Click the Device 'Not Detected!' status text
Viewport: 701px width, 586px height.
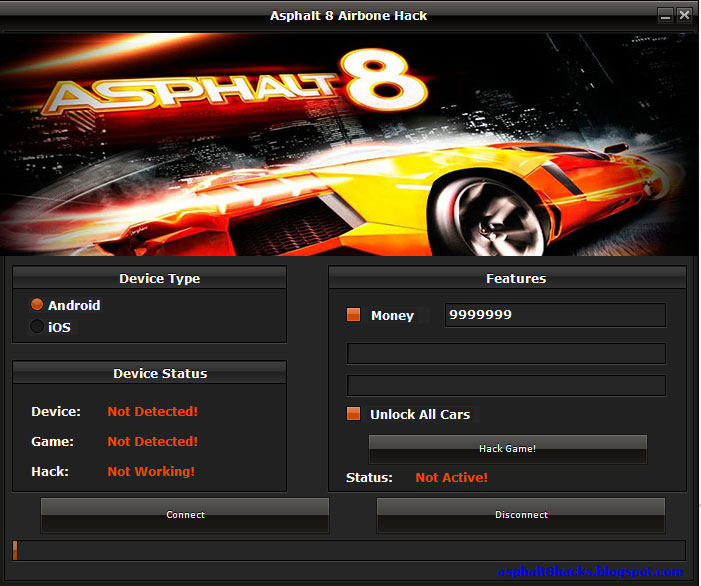coord(152,412)
